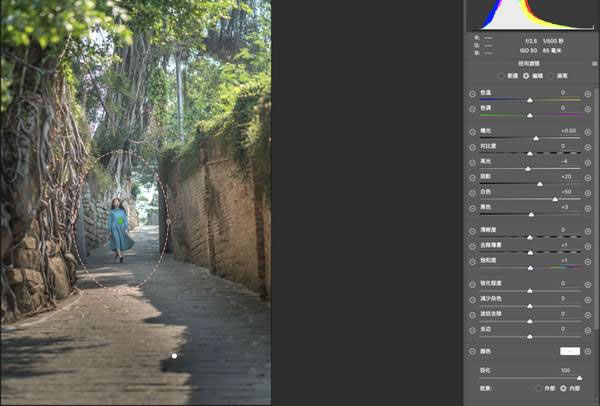Click the plus icon for 去除薄雾 (Dehaze)

pyautogui.click(x=588, y=246)
